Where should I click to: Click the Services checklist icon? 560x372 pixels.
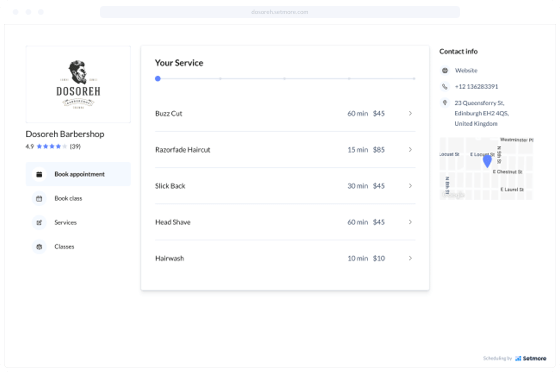pyautogui.click(x=39, y=223)
